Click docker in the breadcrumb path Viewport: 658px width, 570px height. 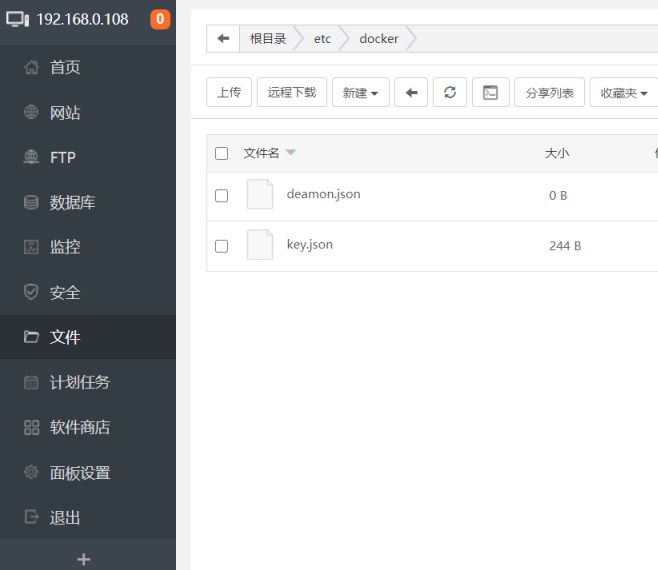pos(379,39)
